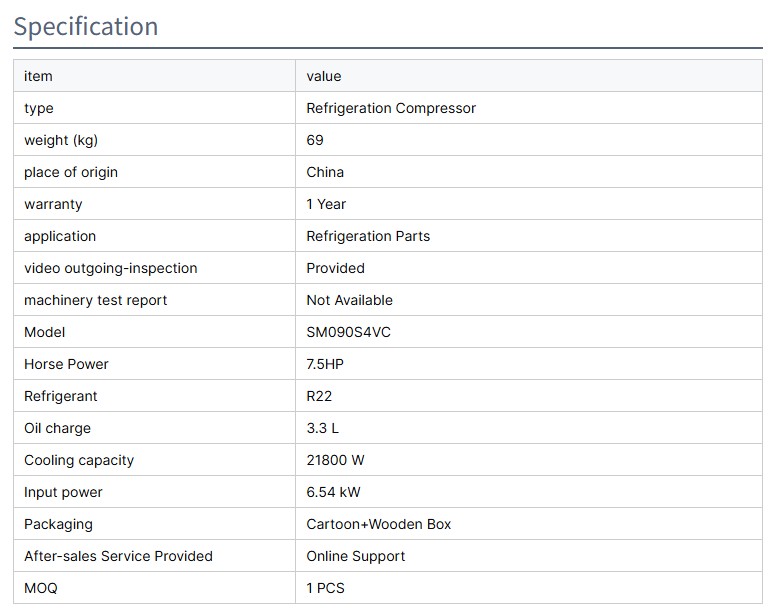Image resolution: width=775 pixels, height=615 pixels.
Task: Click the video outgoing-inspection label
Action: point(111,268)
